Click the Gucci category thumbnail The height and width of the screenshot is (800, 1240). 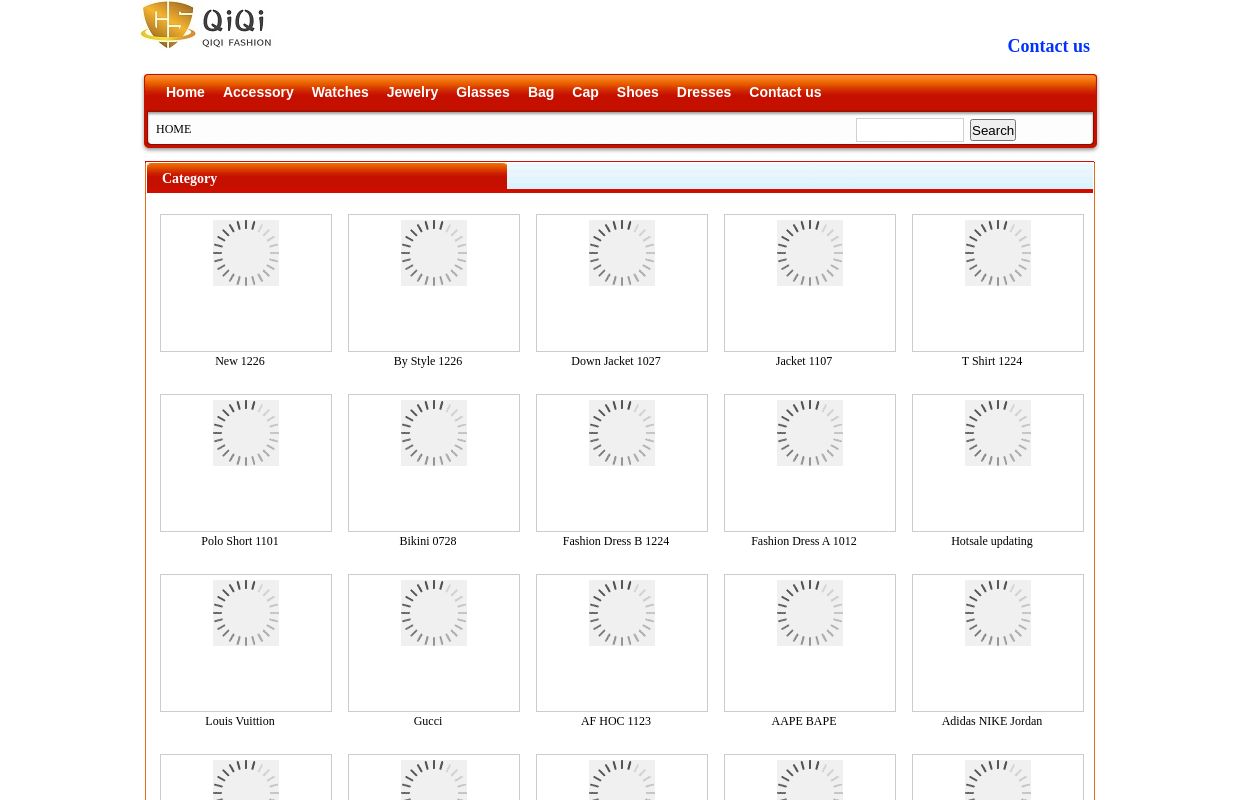click(x=434, y=642)
